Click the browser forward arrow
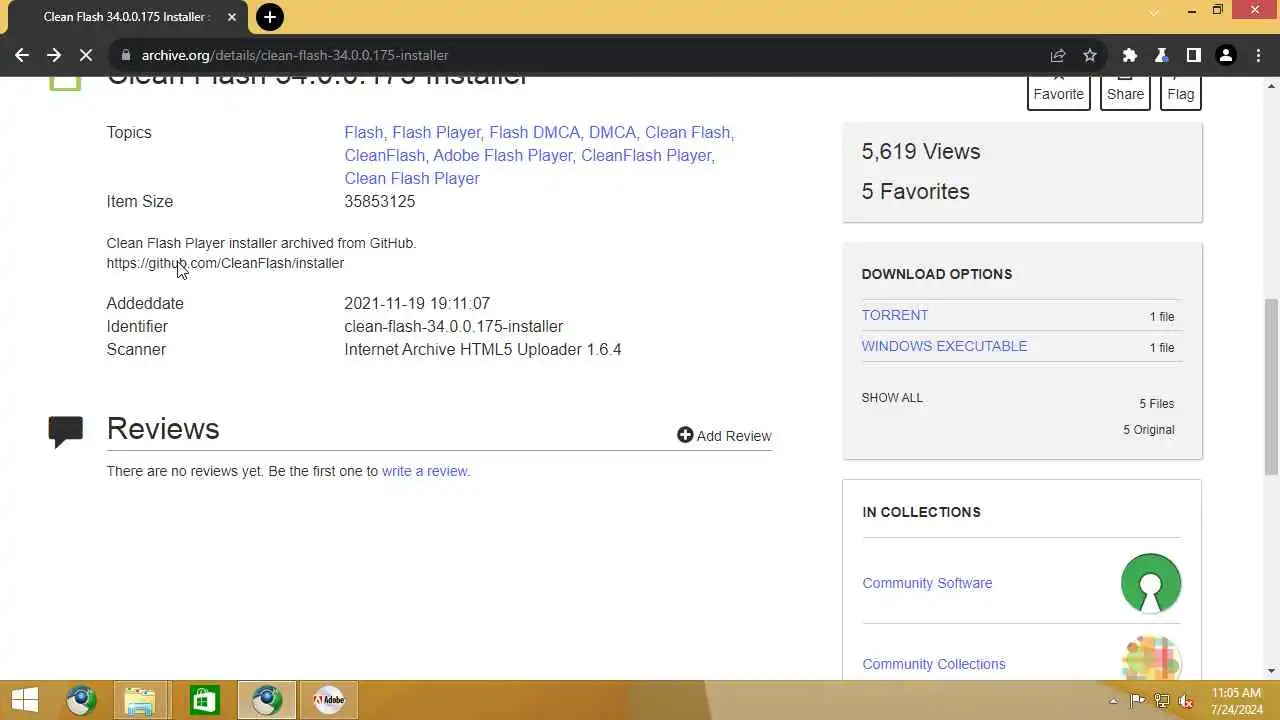 54,55
